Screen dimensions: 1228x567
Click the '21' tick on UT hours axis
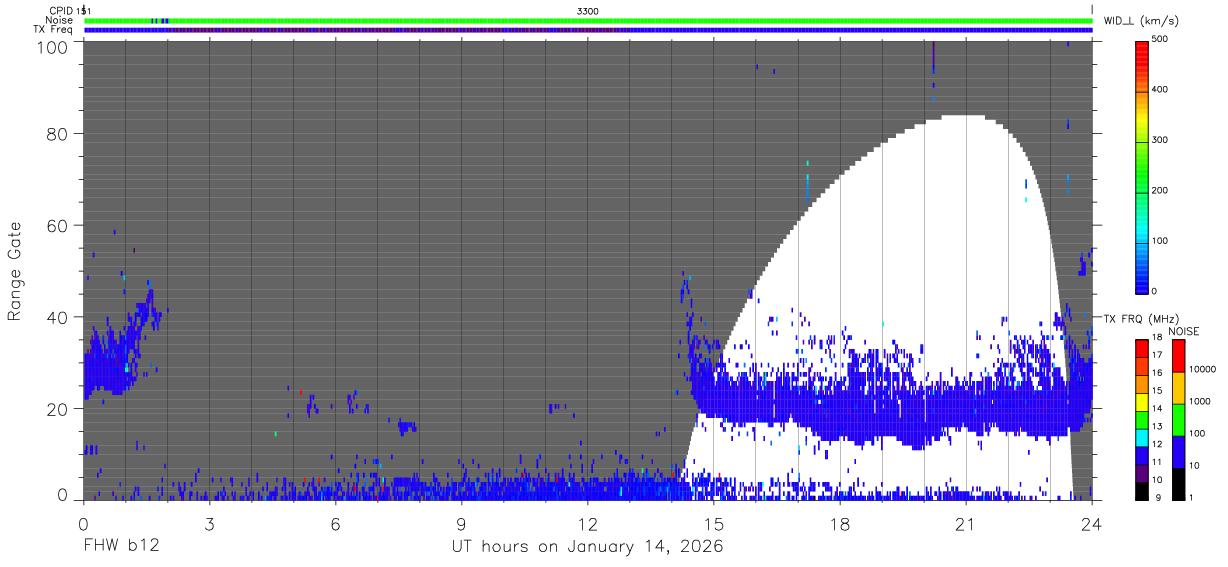click(966, 523)
